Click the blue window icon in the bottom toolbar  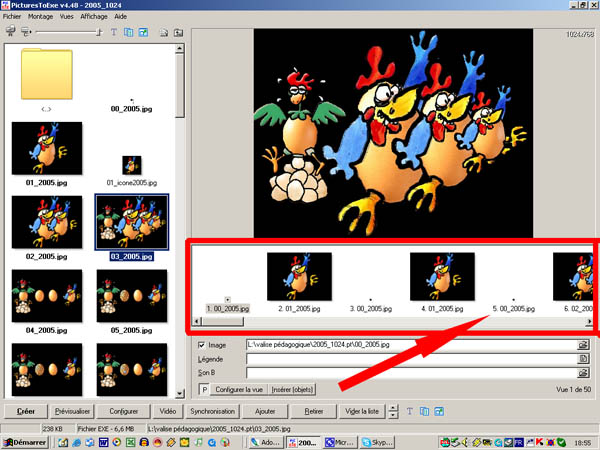coord(439,411)
